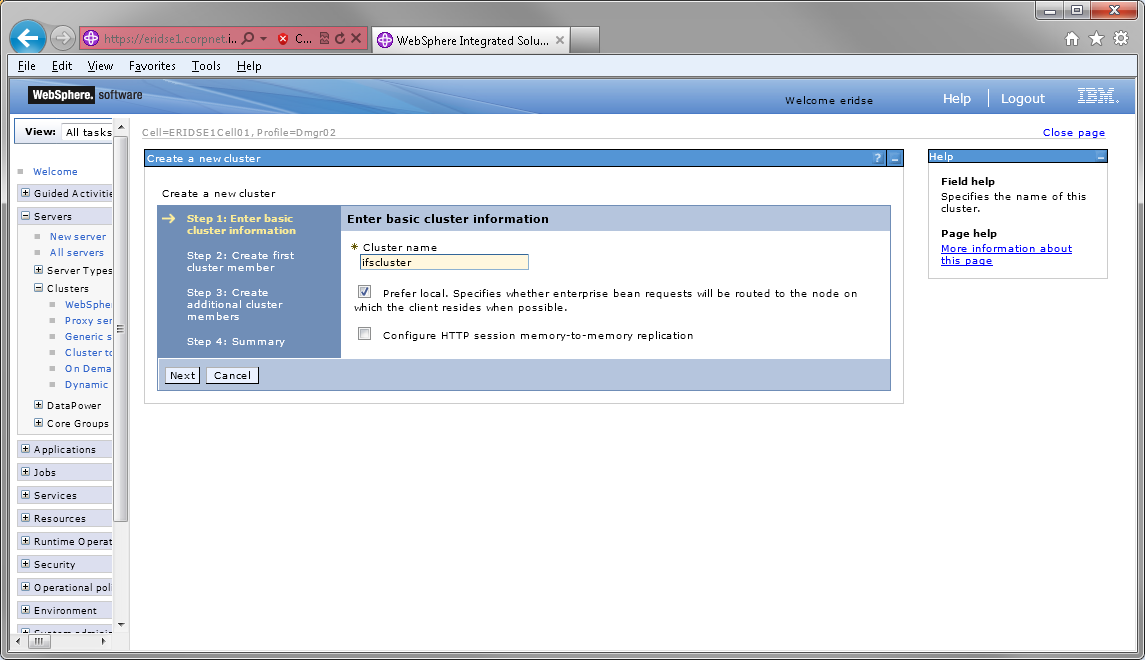1145x660 pixels.
Task: Open More information about this page link
Action: point(1006,255)
